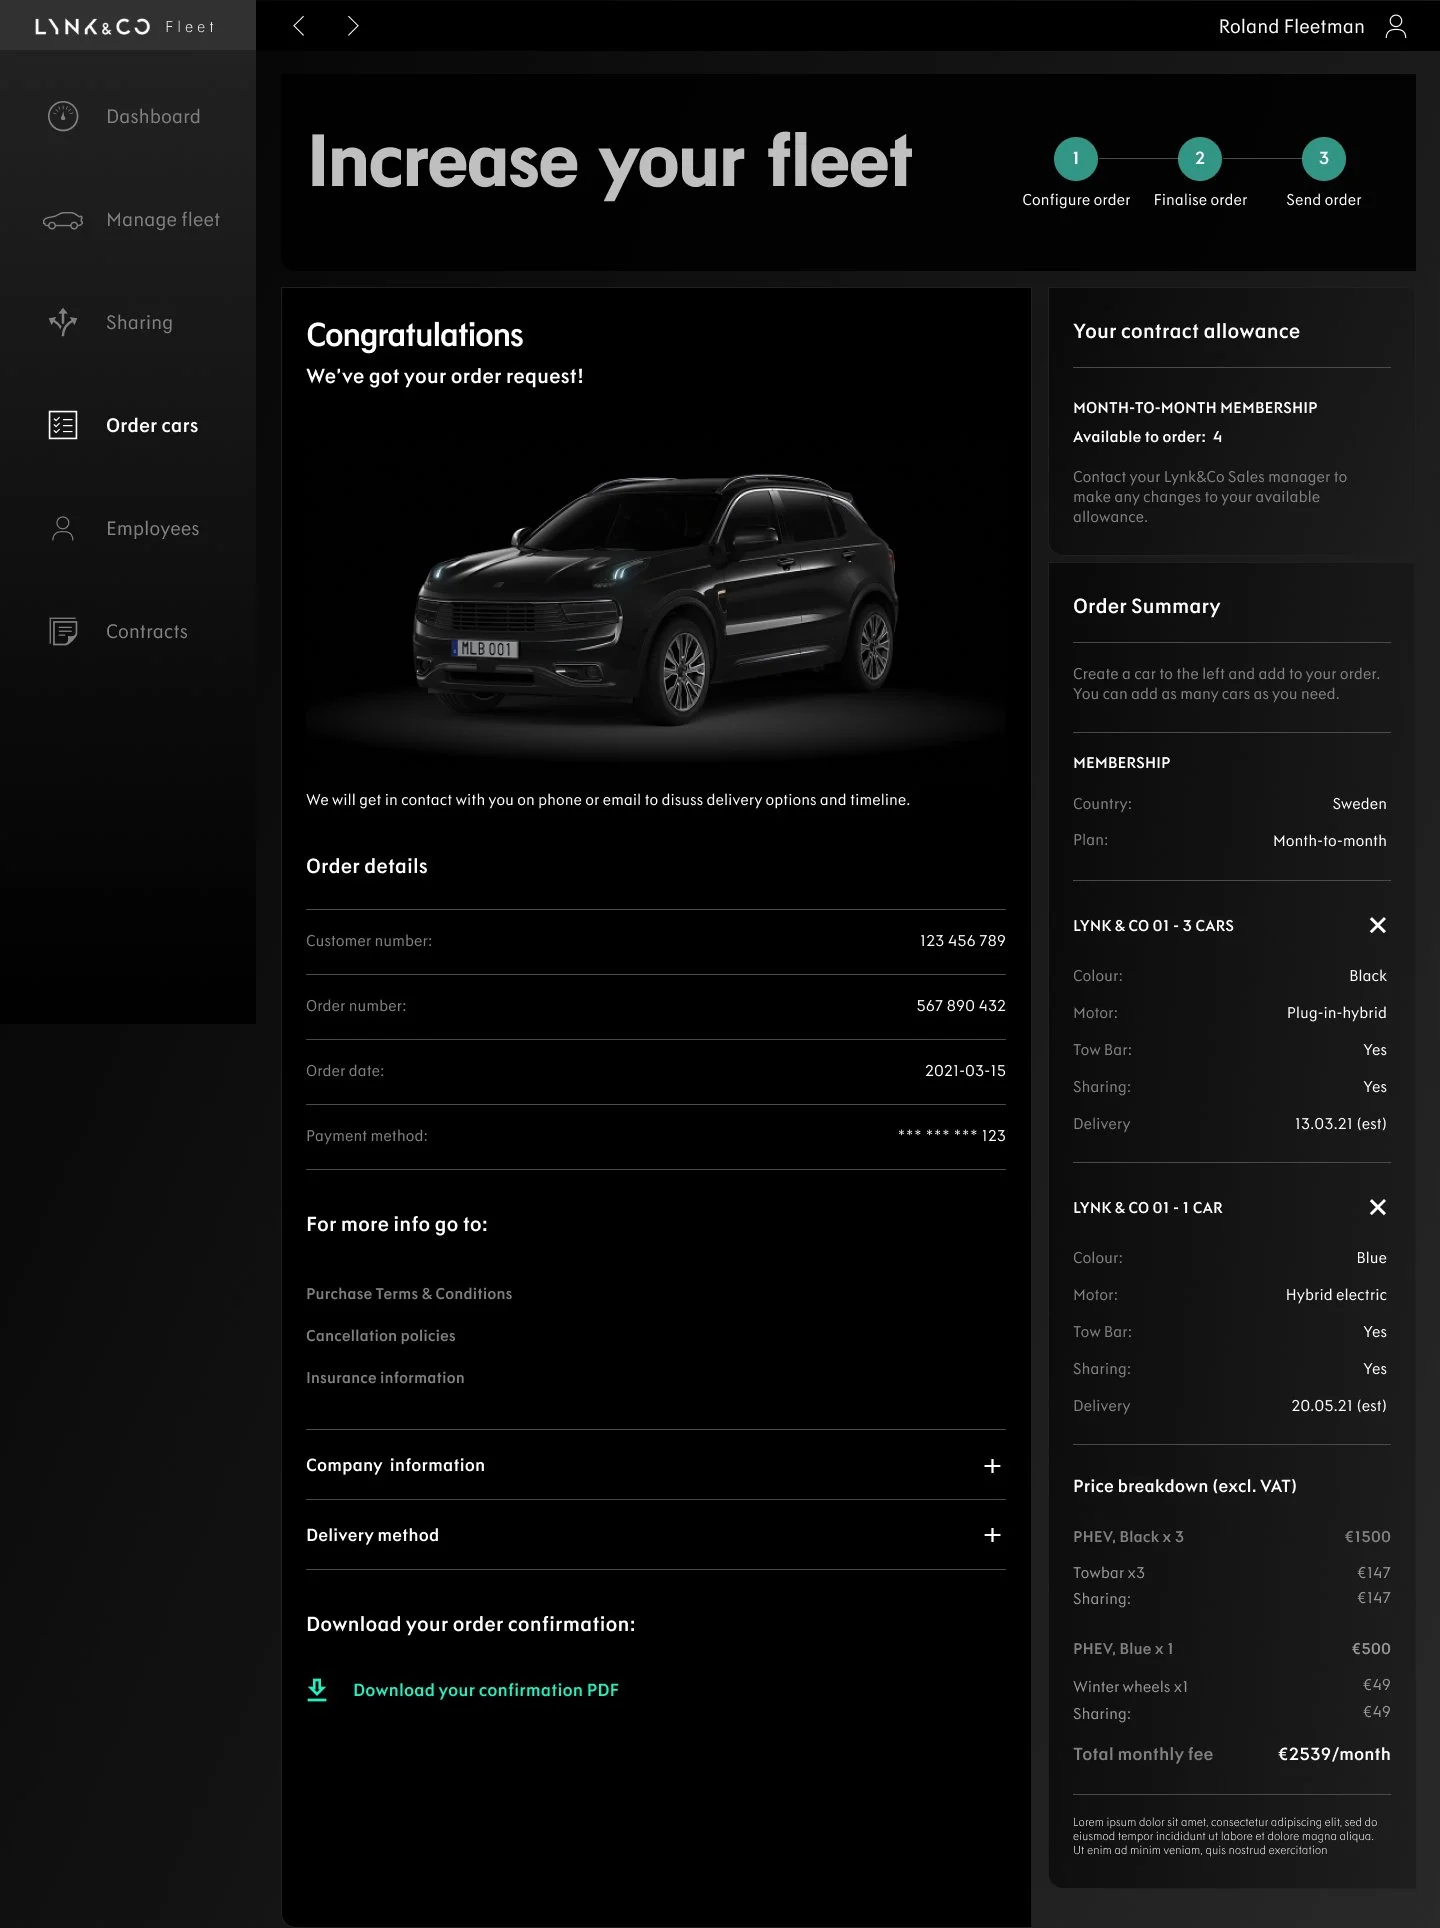Select order number 567 890 432
The height and width of the screenshot is (1928, 1440).
click(961, 1006)
